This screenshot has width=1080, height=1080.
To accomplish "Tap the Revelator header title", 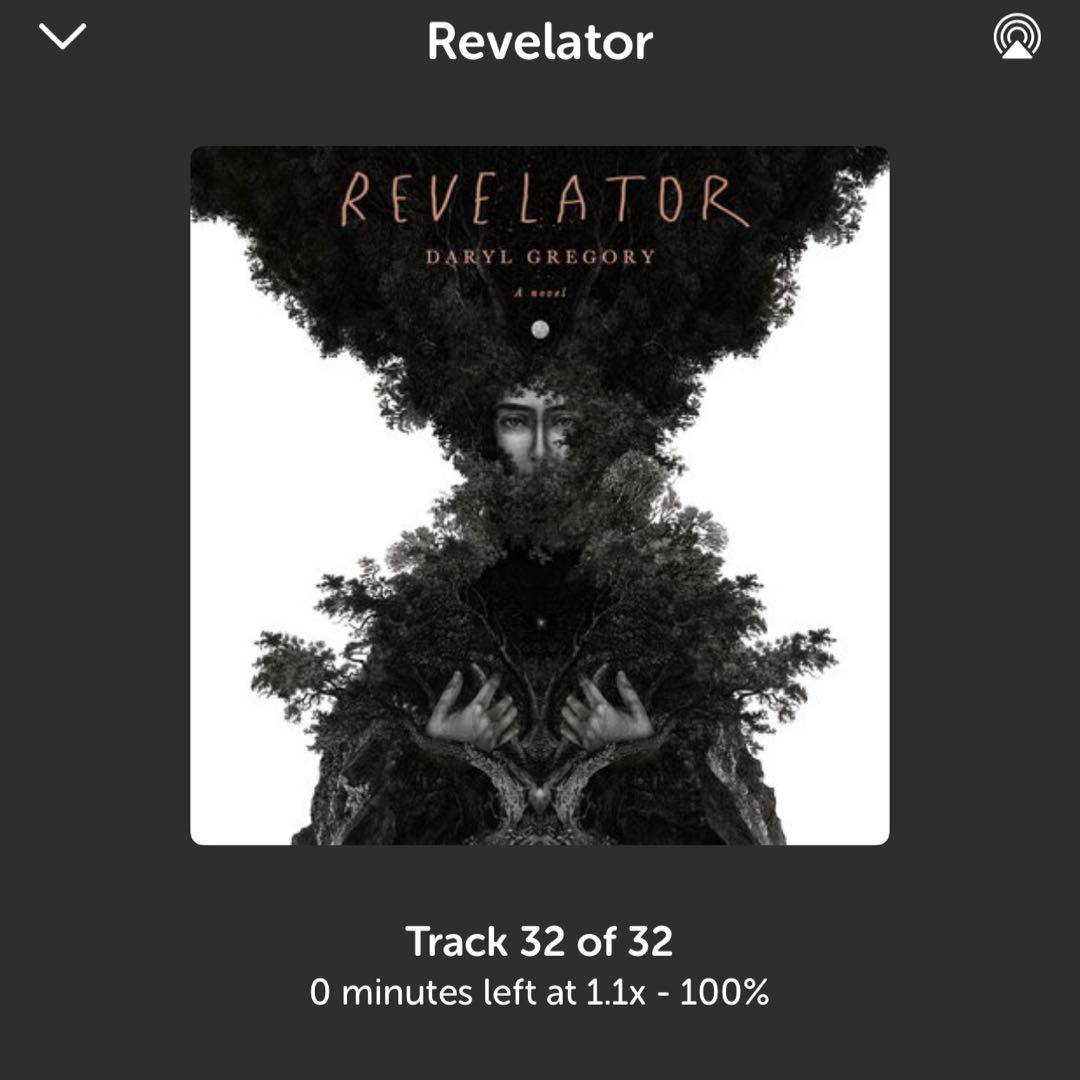I will point(539,42).
